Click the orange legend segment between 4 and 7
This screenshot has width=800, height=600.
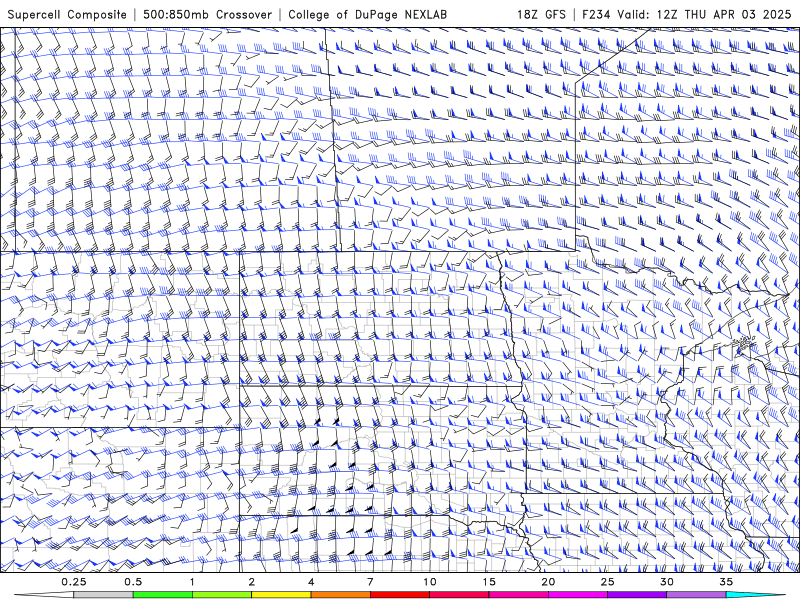coord(340,595)
